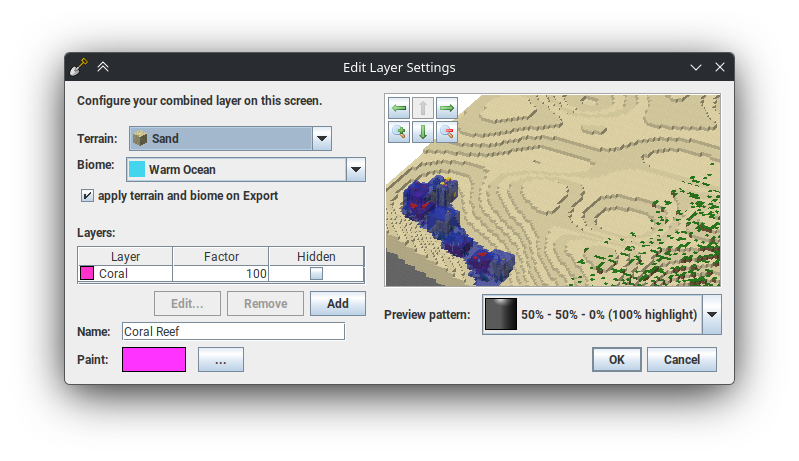Select the Coral row in the Layers table
Image resolution: width=799 pixels, height=461 pixels.
[x=221, y=274]
